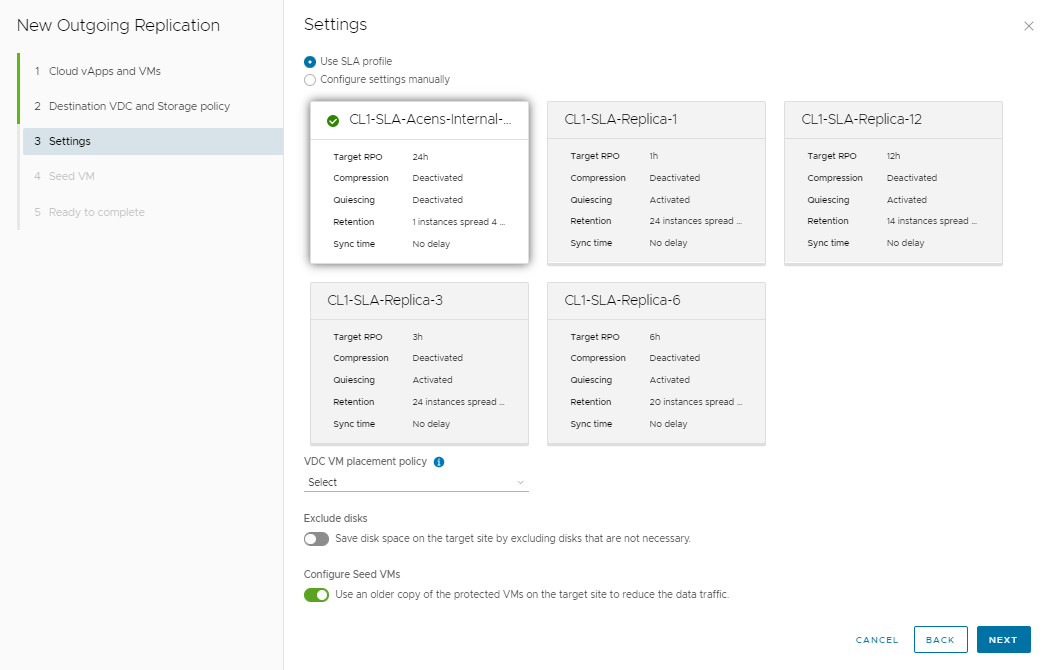Click the Configure Seed VMs heading
The image size is (1048, 670).
pos(352,574)
